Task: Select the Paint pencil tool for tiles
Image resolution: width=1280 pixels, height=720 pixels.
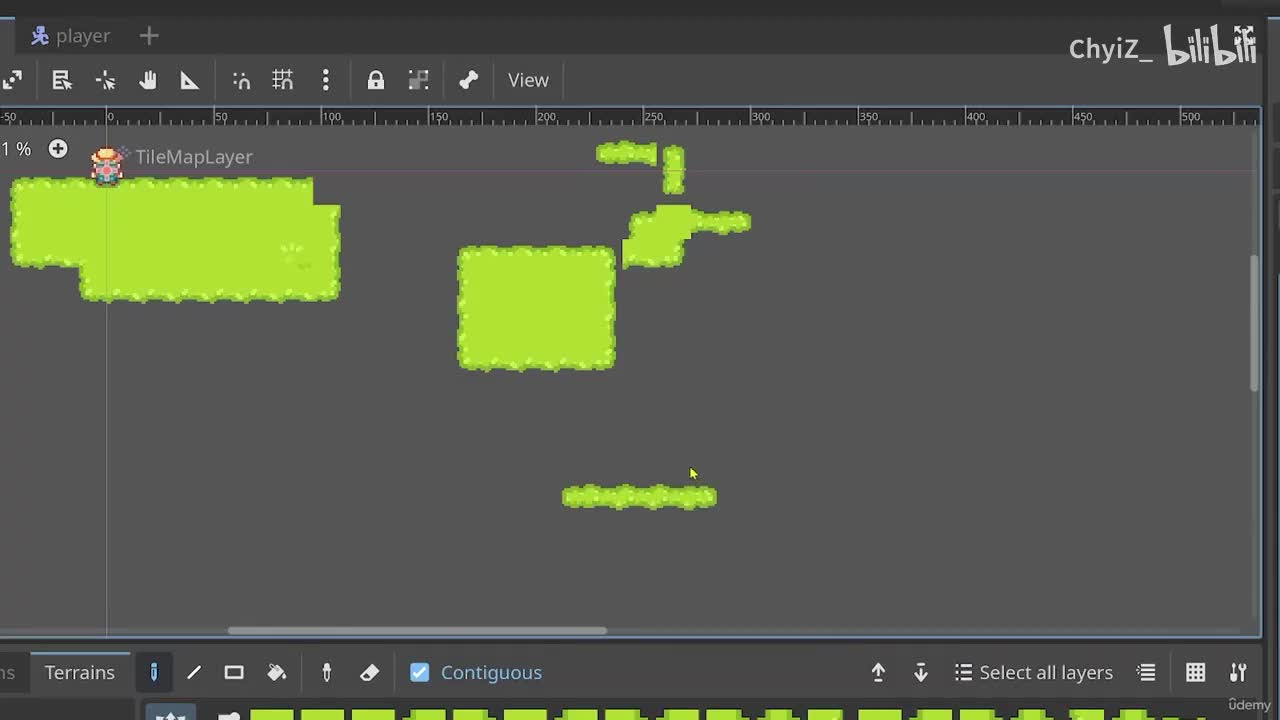Action: [x=153, y=672]
